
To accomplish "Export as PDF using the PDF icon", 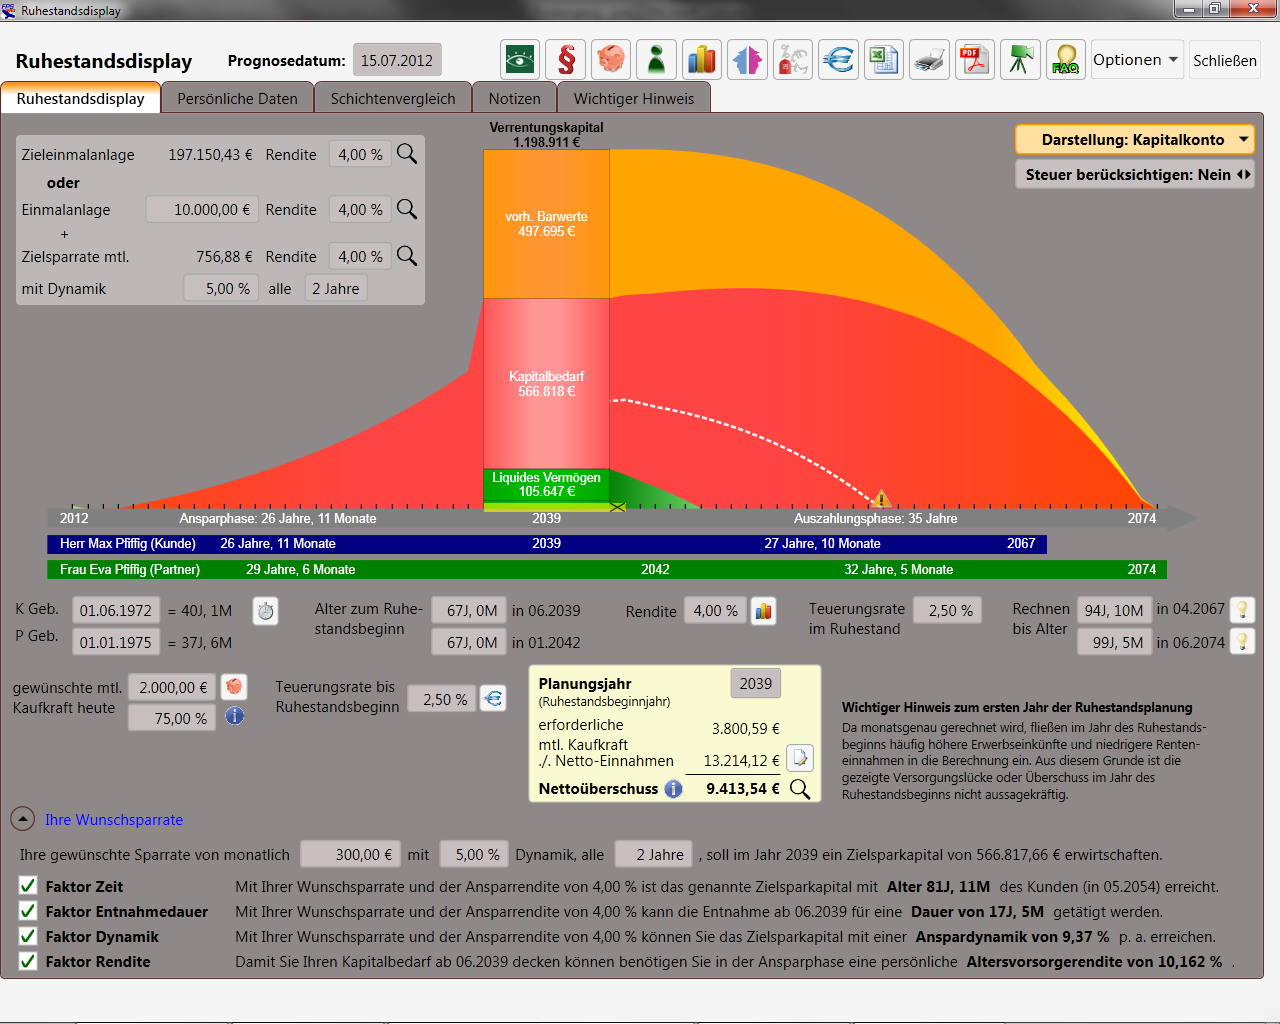I will [974, 60].
